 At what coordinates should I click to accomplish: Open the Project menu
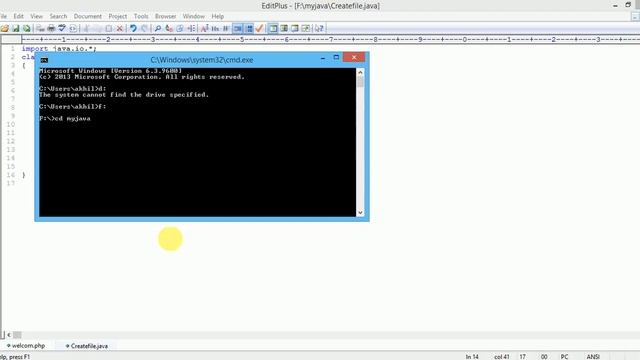[x=118, y=16]
